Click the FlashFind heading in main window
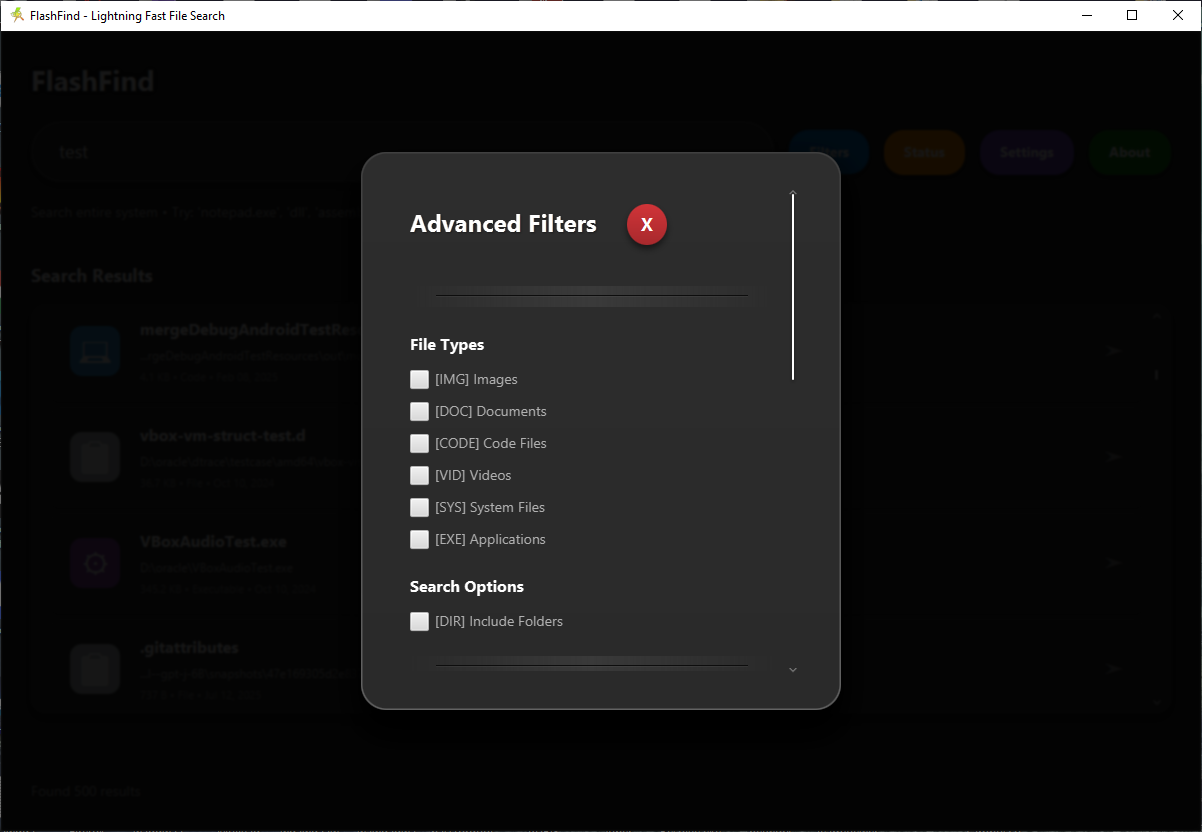 click(93, 81)
